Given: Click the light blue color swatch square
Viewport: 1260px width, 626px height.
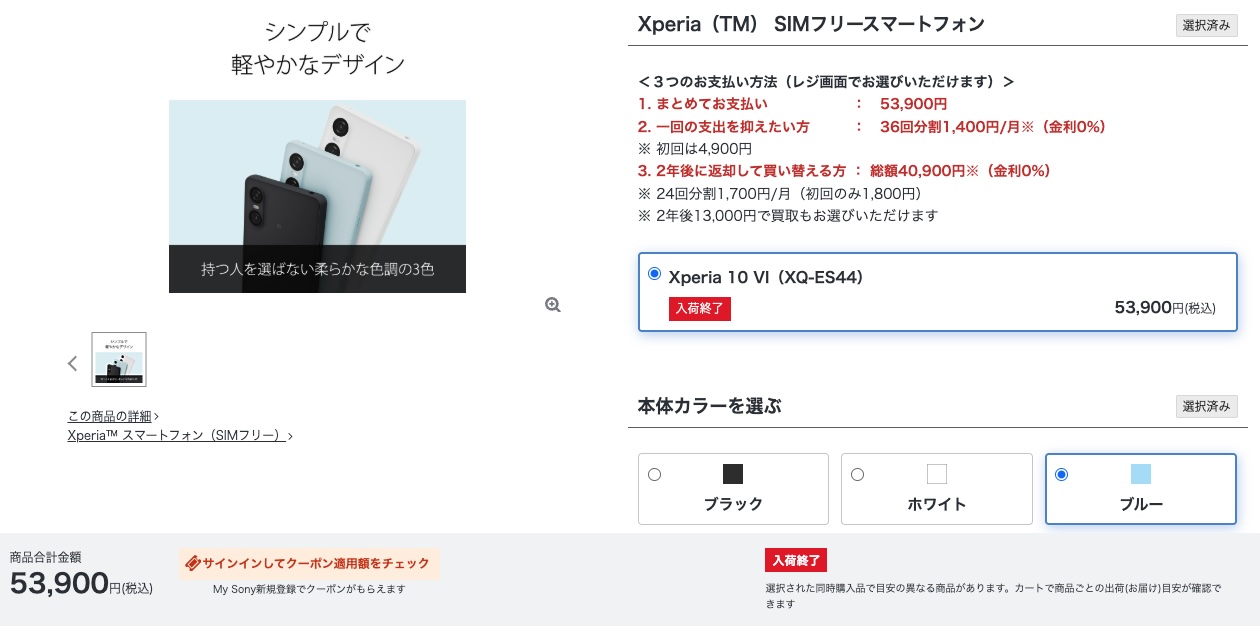Looking at the screenshot, I should coord(1141,474).
